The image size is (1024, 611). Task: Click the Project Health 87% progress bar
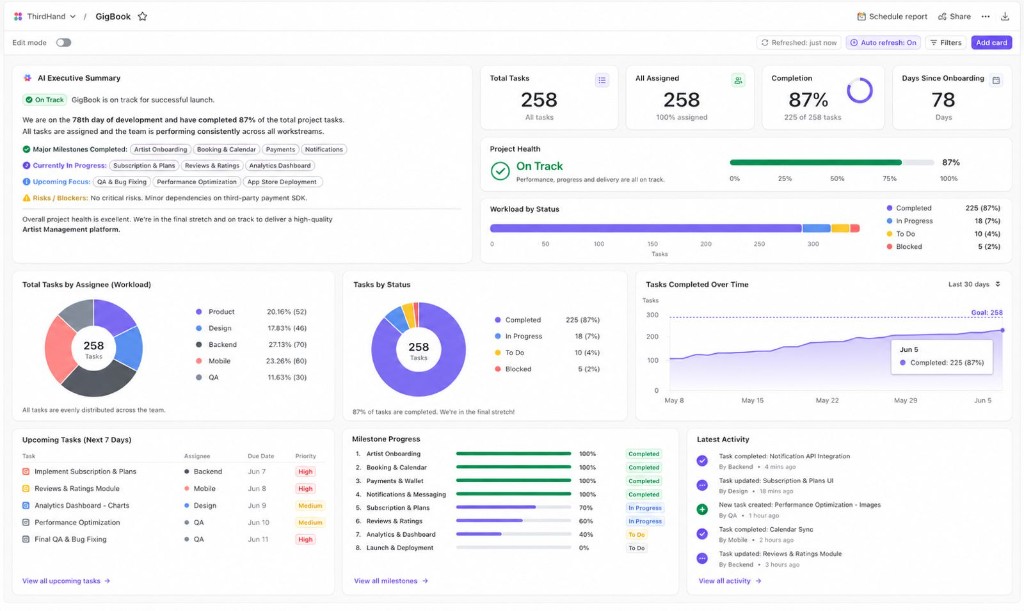click(831, 163)
